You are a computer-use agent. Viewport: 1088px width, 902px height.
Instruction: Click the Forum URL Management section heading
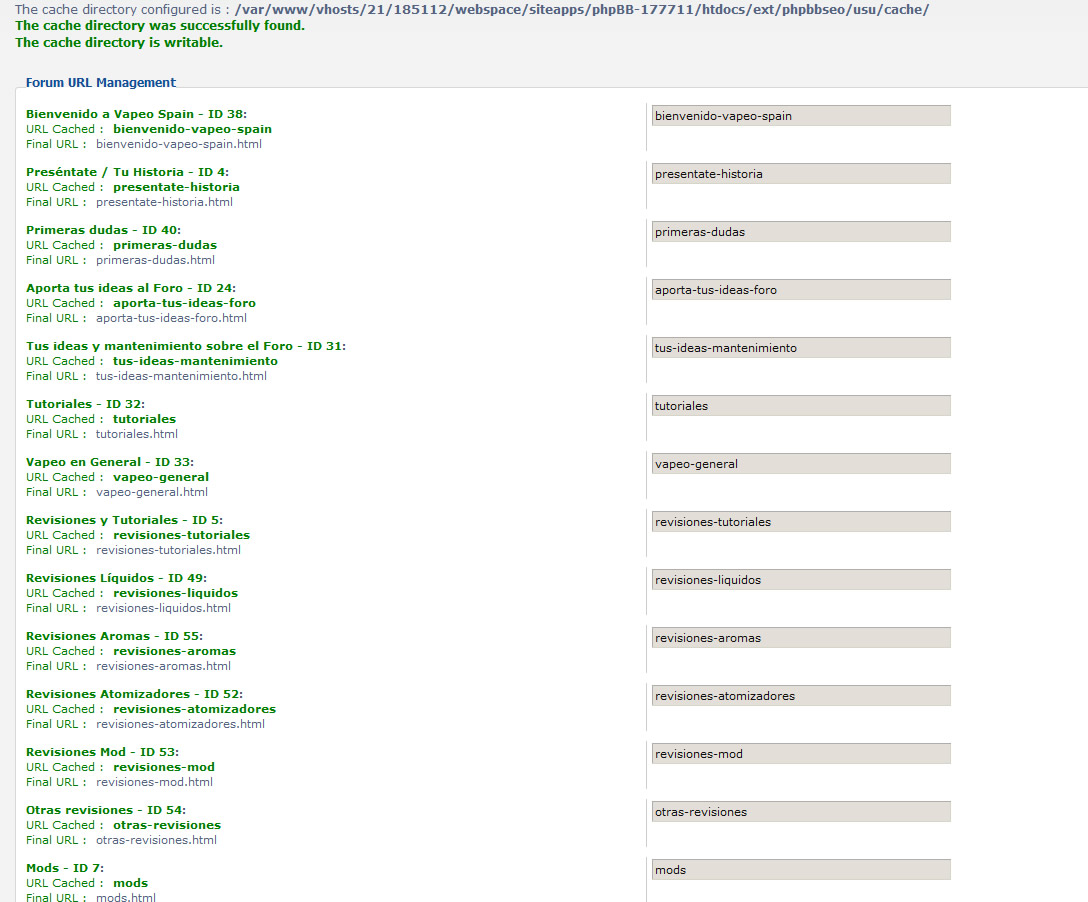(100, 83)
